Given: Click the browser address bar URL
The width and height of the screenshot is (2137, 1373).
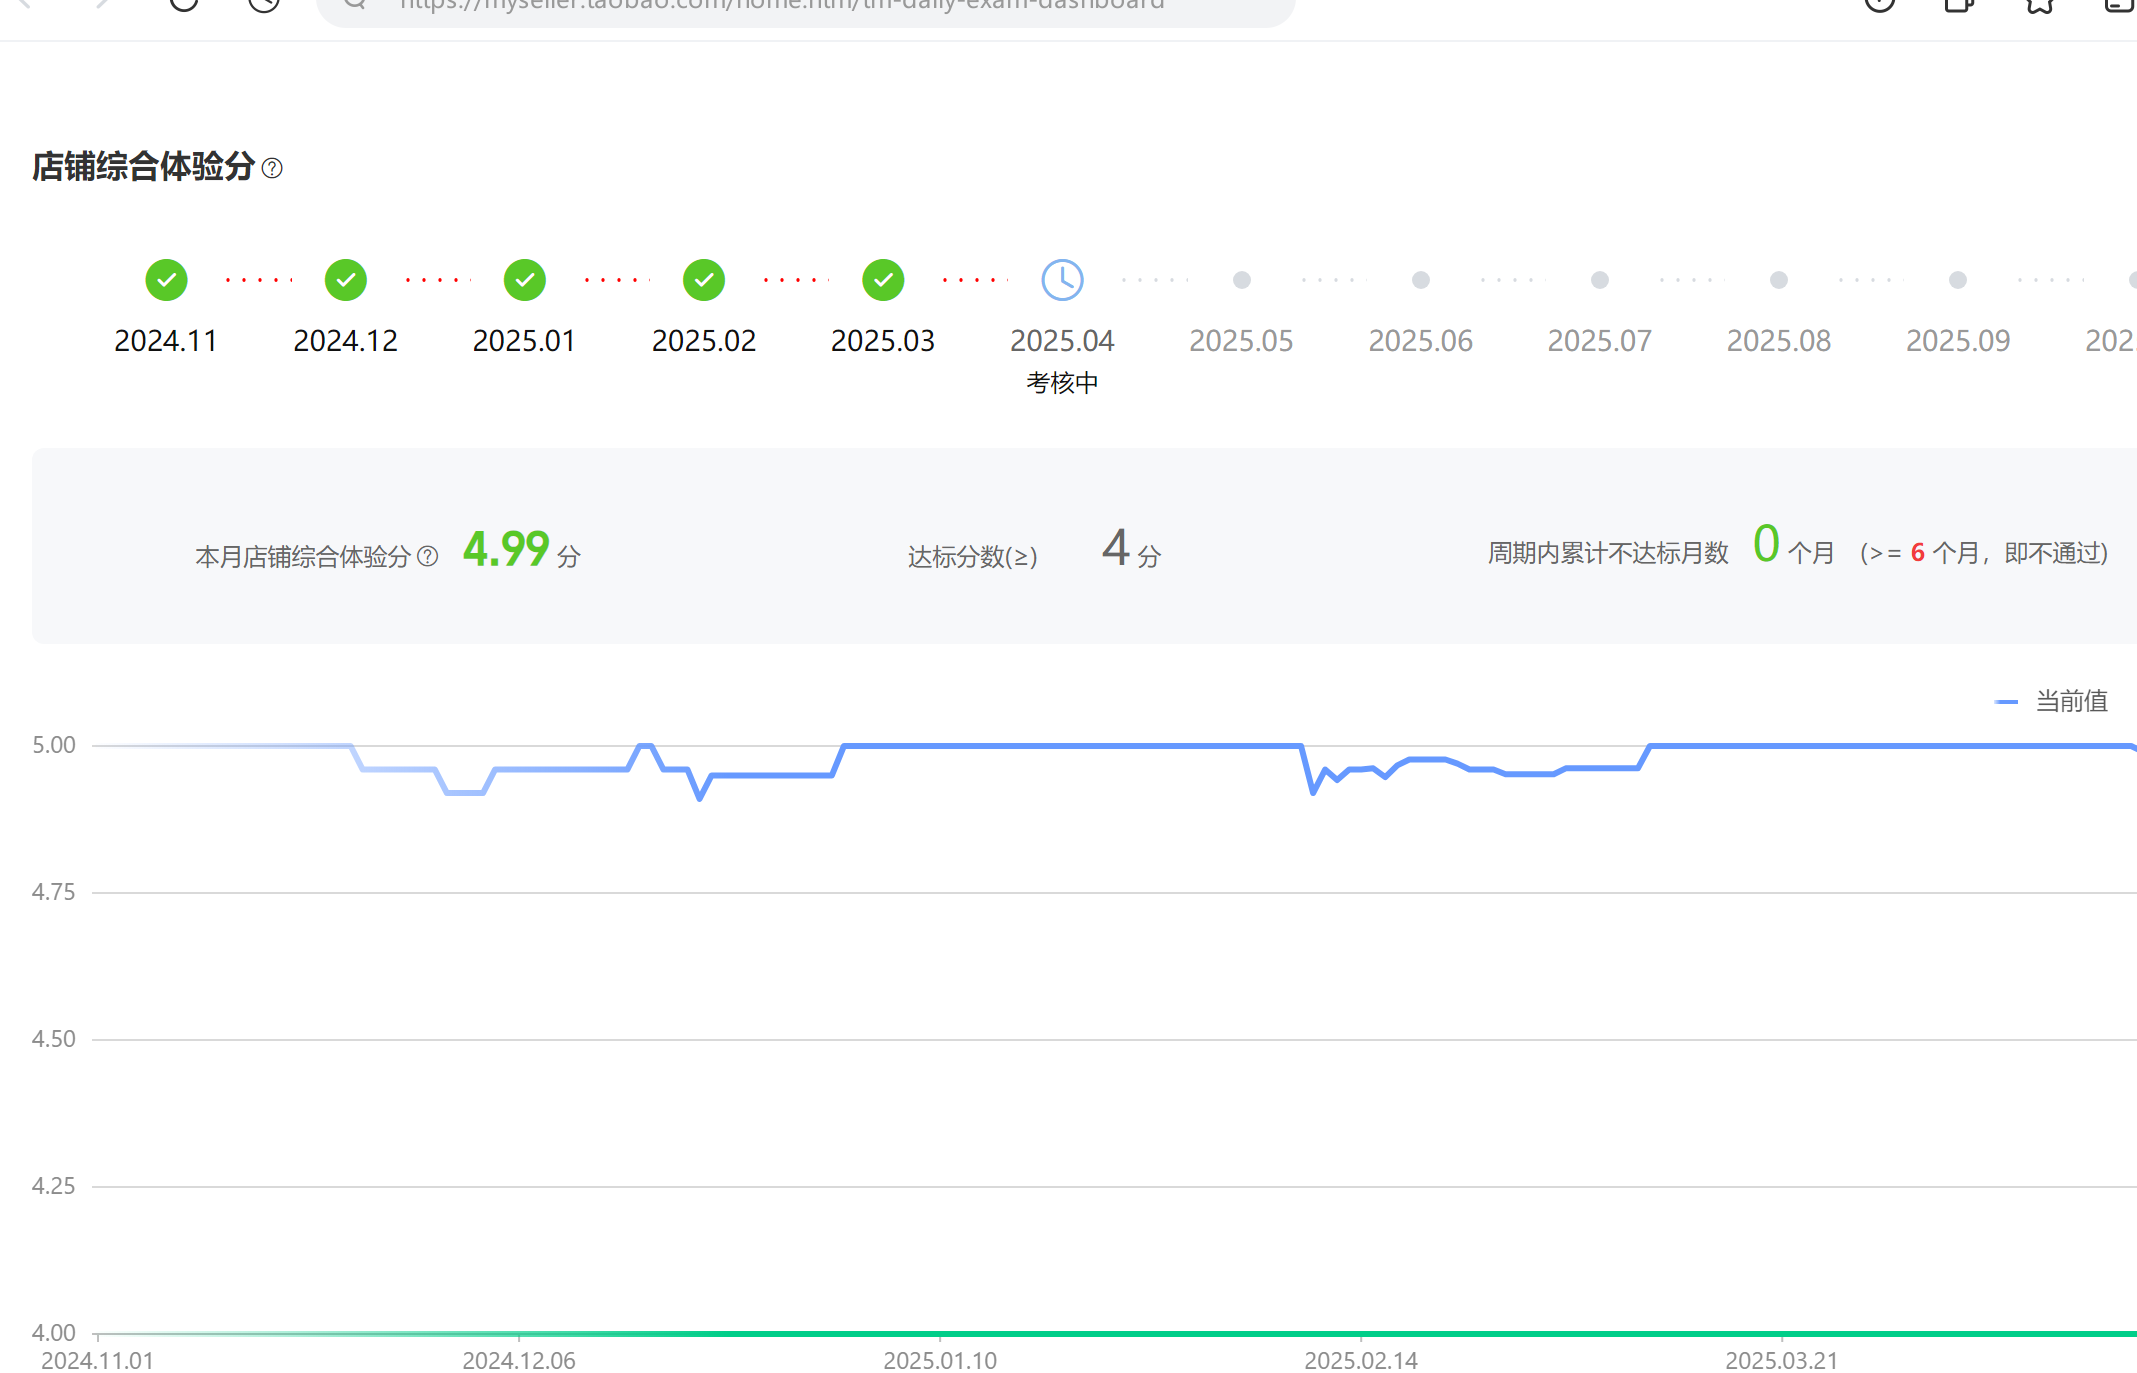Looking at the screenshot, I should tap(780, 6).
